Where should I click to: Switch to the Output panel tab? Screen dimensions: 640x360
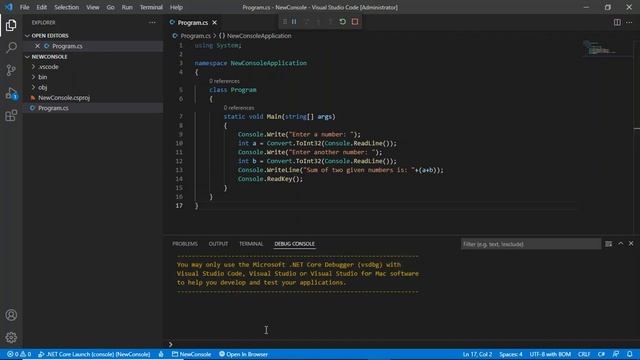(x=218, y=244)
